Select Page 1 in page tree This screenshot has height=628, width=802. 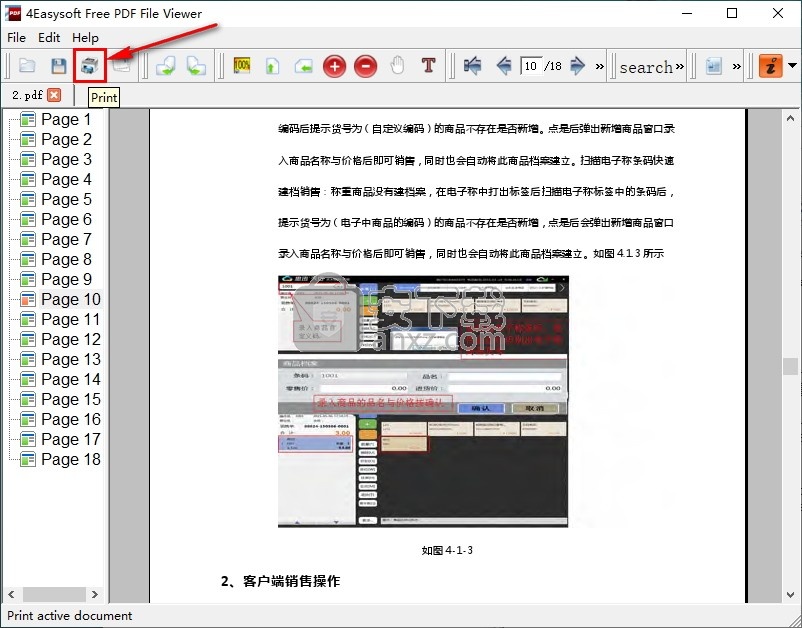pyautogui.click(x=66, y=119)
